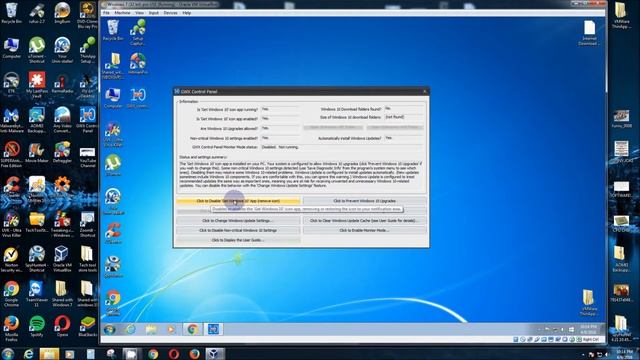Open Movie Maker icon

tap(37, 153)
